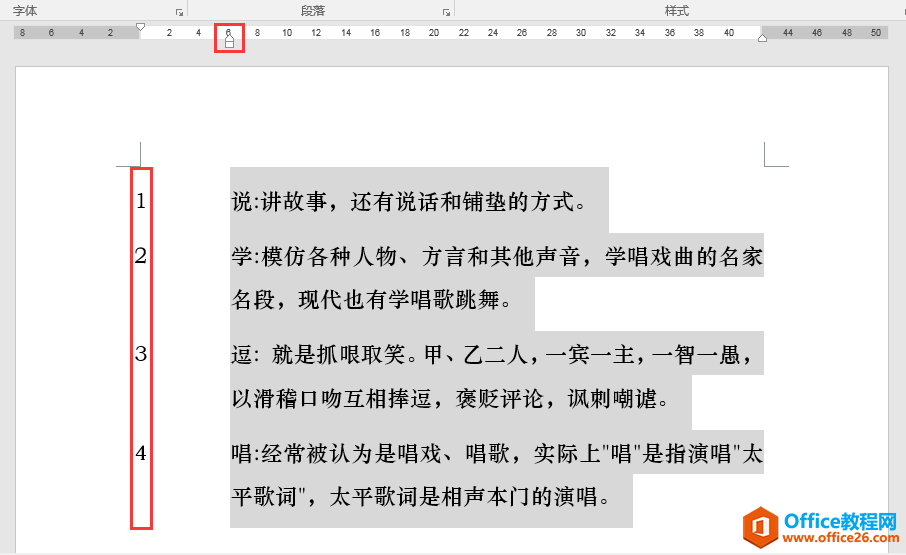
Task: Click the 段落 group label
Action: click(x=313, y=11)
